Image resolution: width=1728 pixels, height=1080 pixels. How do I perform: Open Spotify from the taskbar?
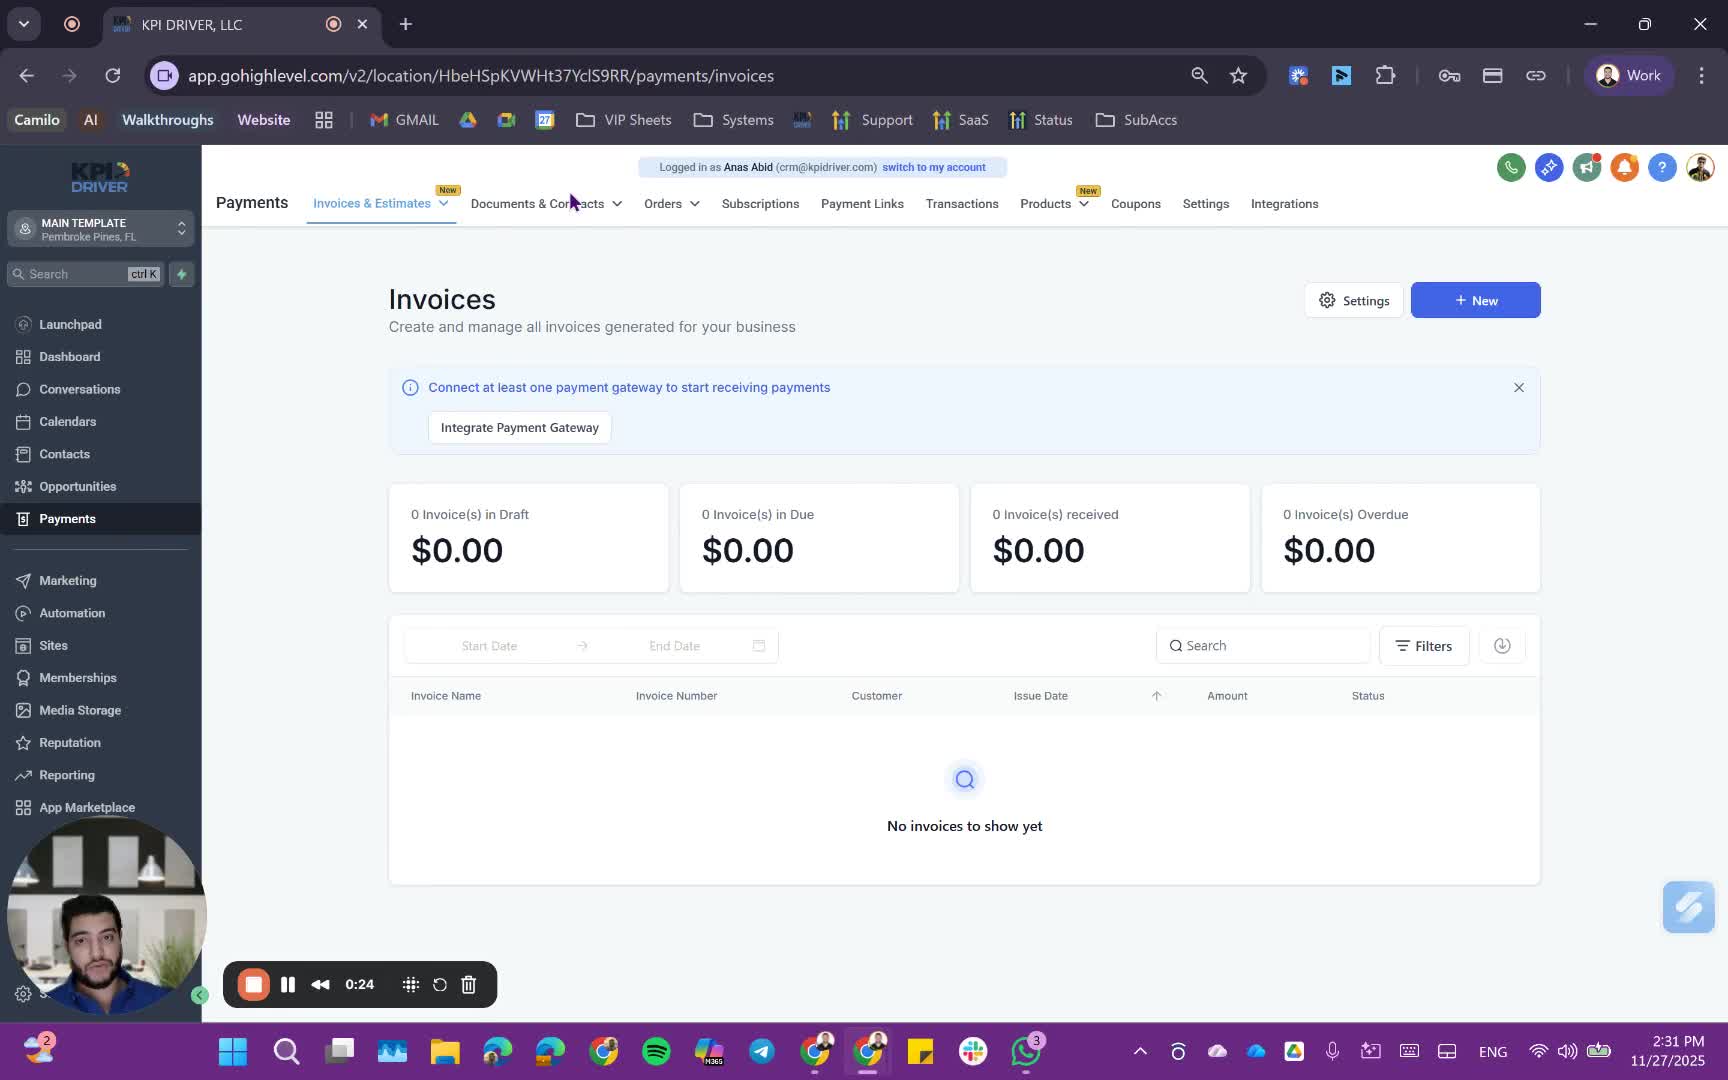[656, 1051]
